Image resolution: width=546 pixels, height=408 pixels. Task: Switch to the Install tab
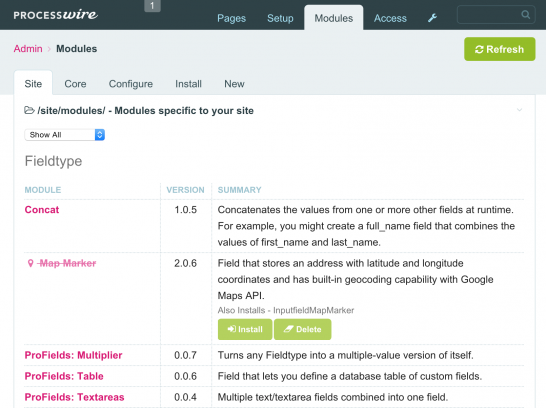pyautogui.click(x=188, y=84)
